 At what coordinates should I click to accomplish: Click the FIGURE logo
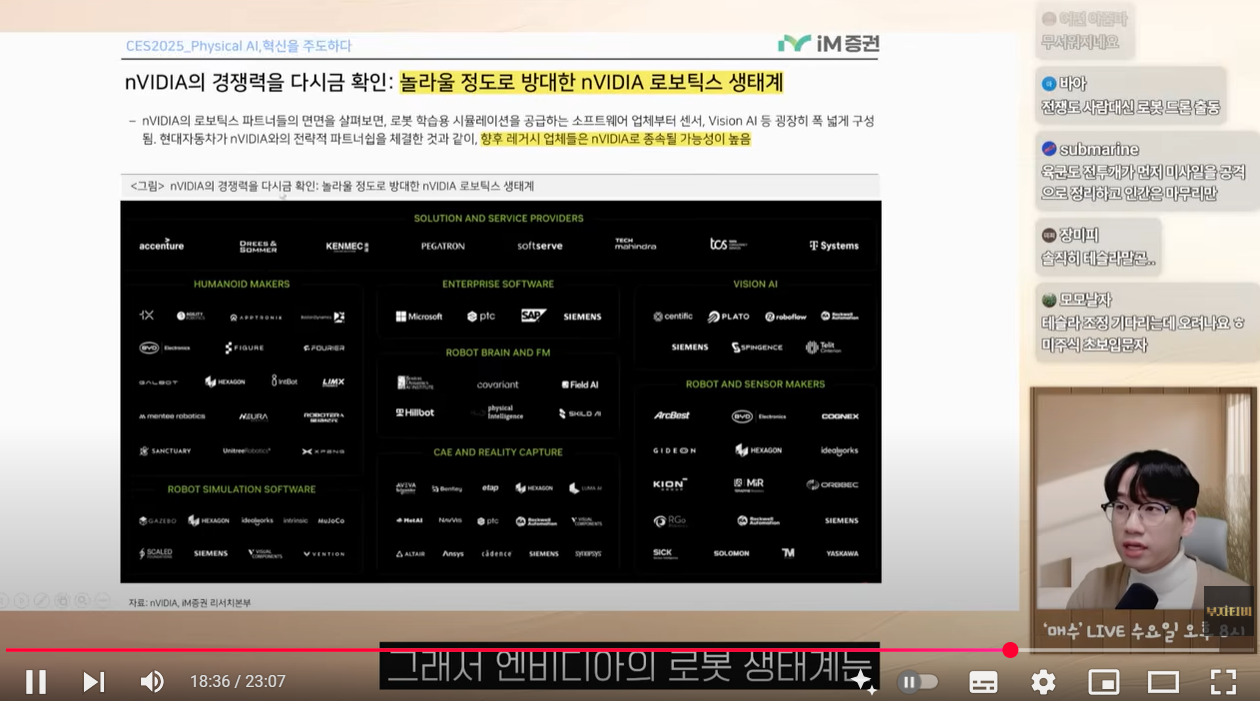pyautogui.click(x=245, y=348)
